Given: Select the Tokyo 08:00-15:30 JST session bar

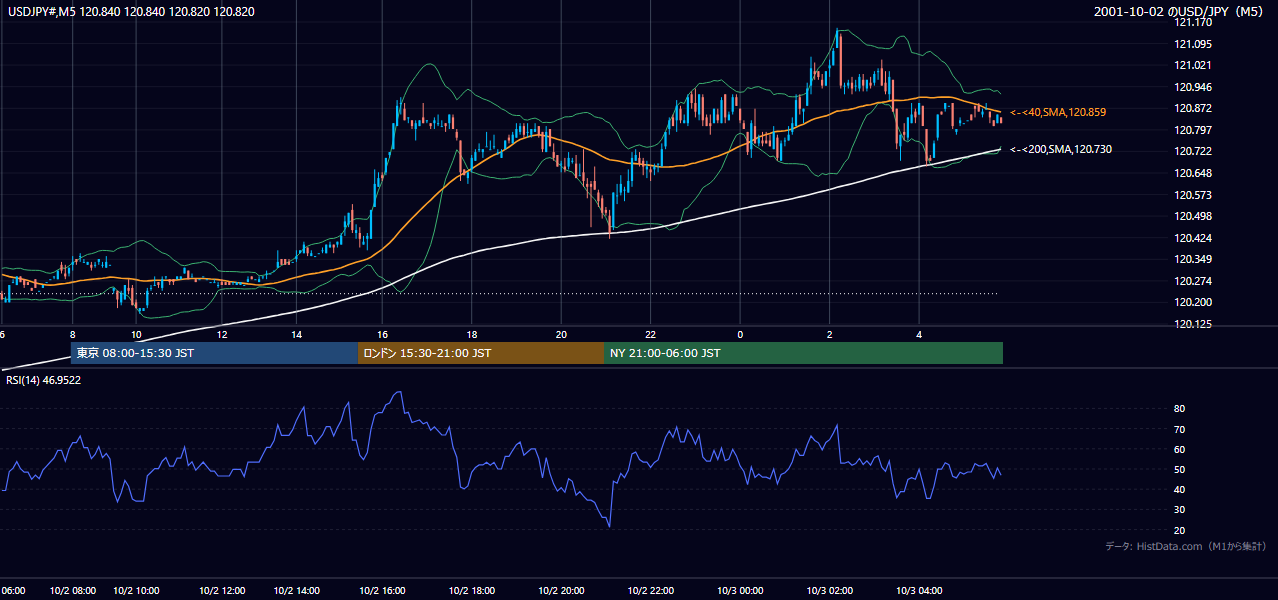Looking at the screenshot, I should (214, 353).
